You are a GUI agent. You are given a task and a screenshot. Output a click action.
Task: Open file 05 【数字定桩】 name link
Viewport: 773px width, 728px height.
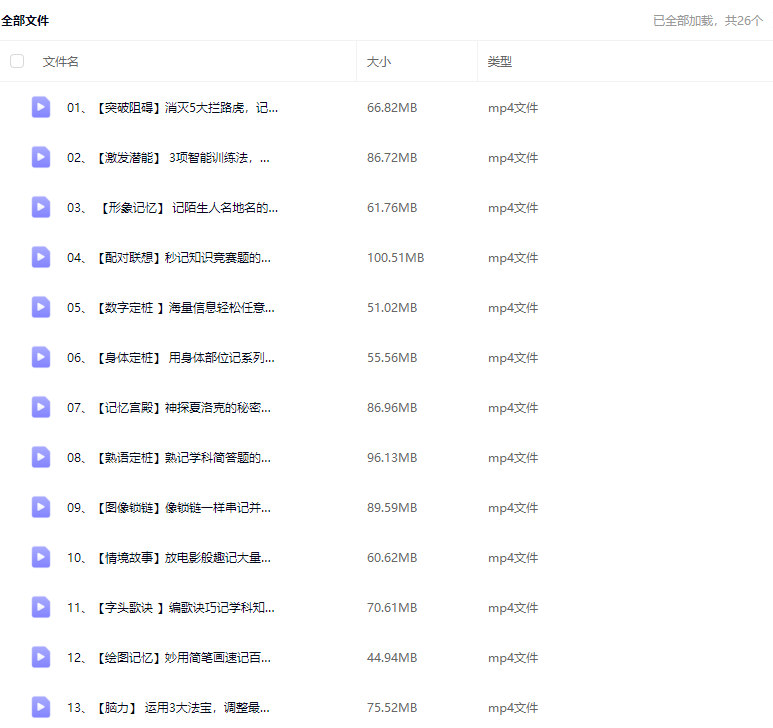click(170, 308)
